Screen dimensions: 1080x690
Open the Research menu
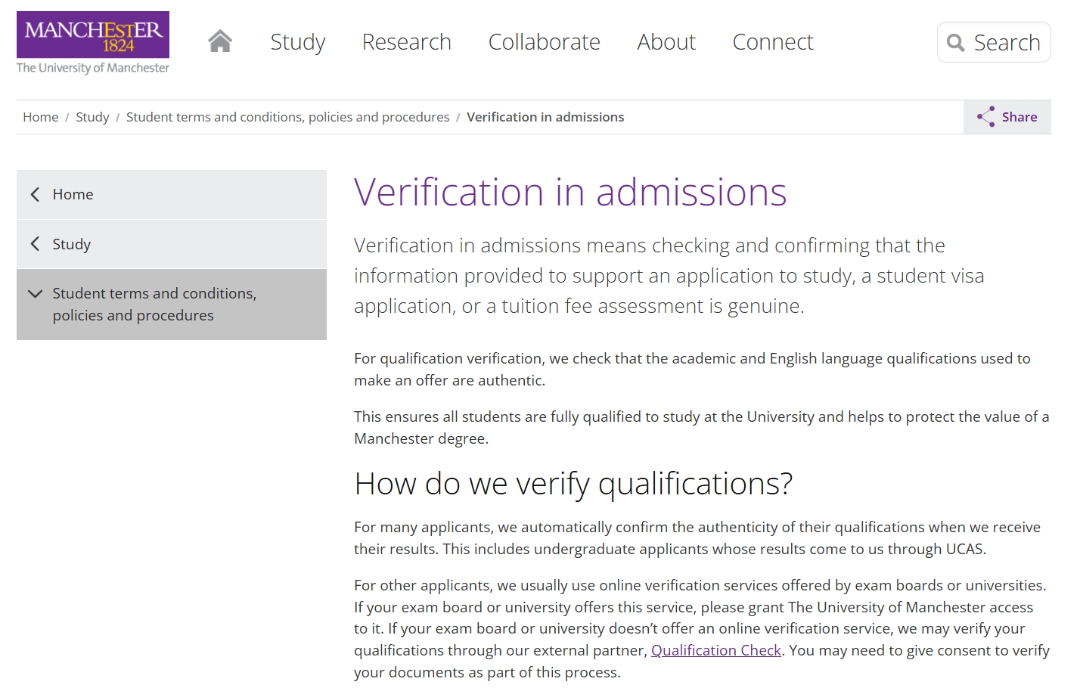[406, 42]
